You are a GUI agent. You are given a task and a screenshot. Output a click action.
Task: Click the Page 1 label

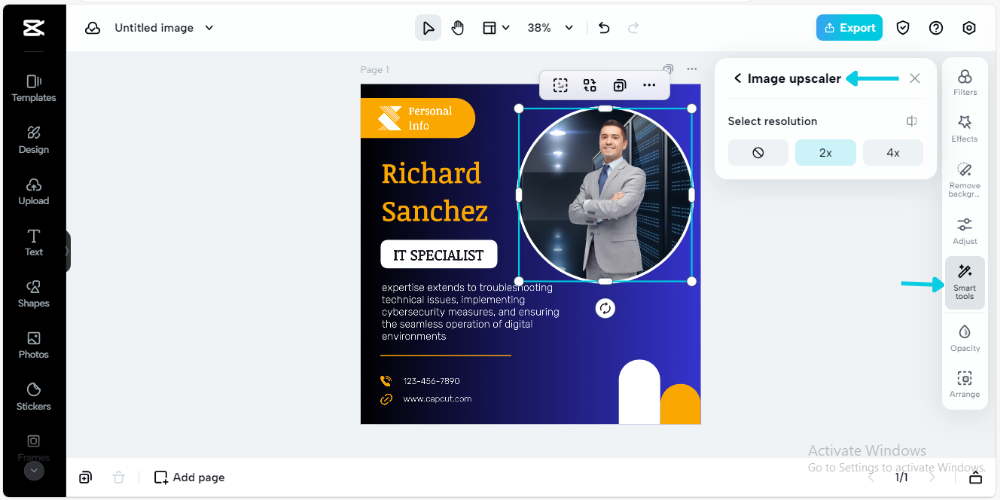pos(374,70)
